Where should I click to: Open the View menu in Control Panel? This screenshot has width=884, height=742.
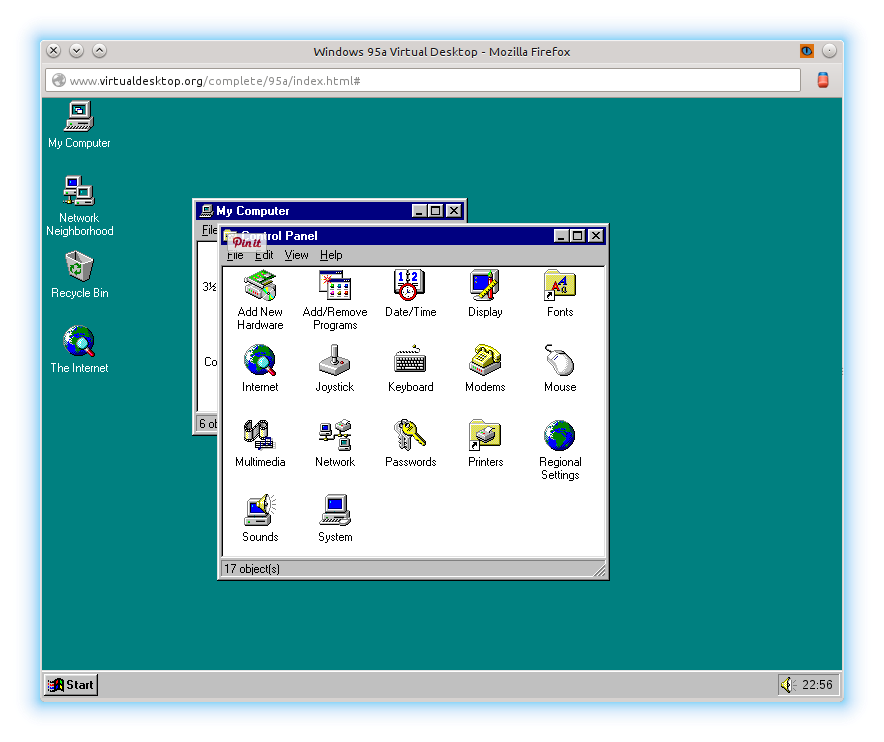click(297, 255)
